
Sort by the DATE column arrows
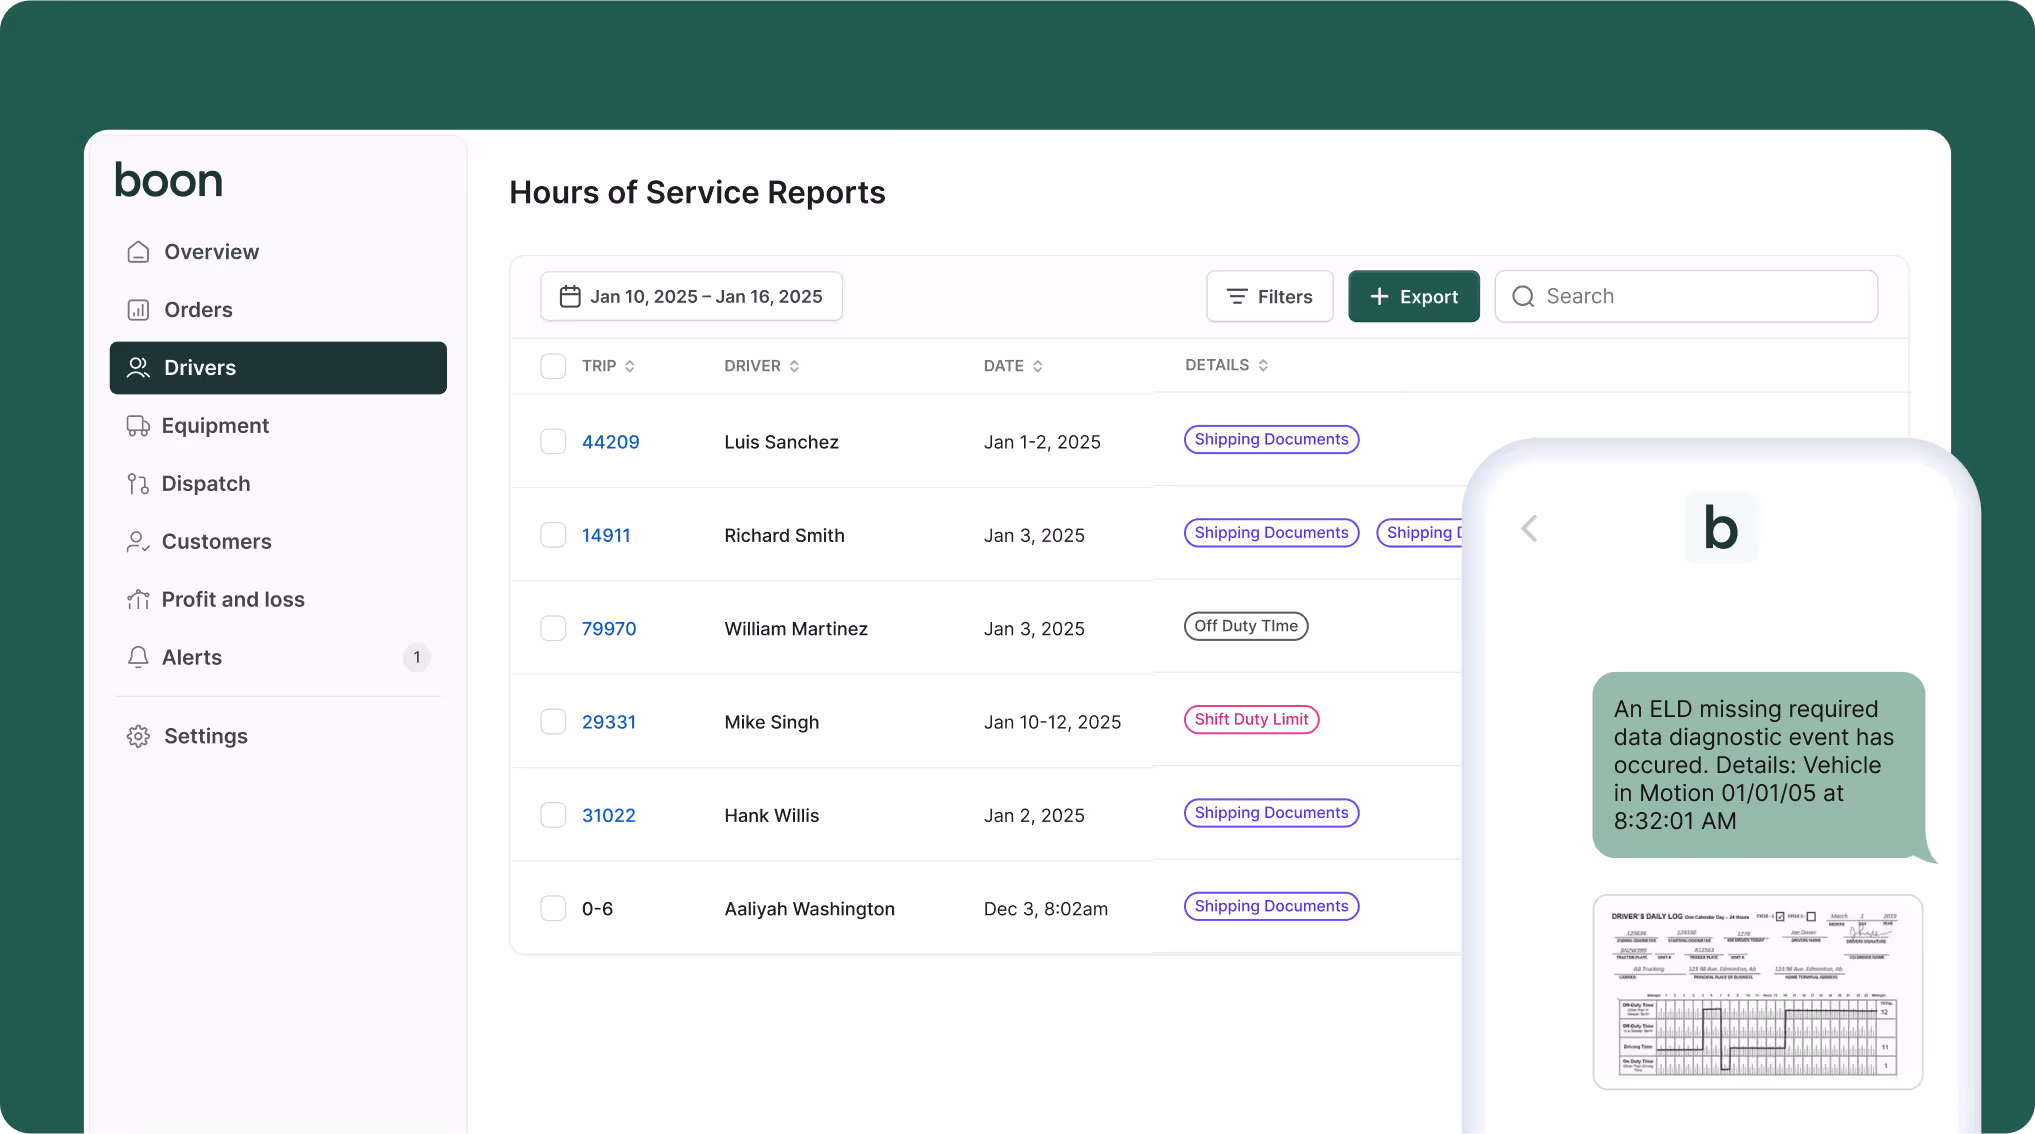tap(1037, 366)
